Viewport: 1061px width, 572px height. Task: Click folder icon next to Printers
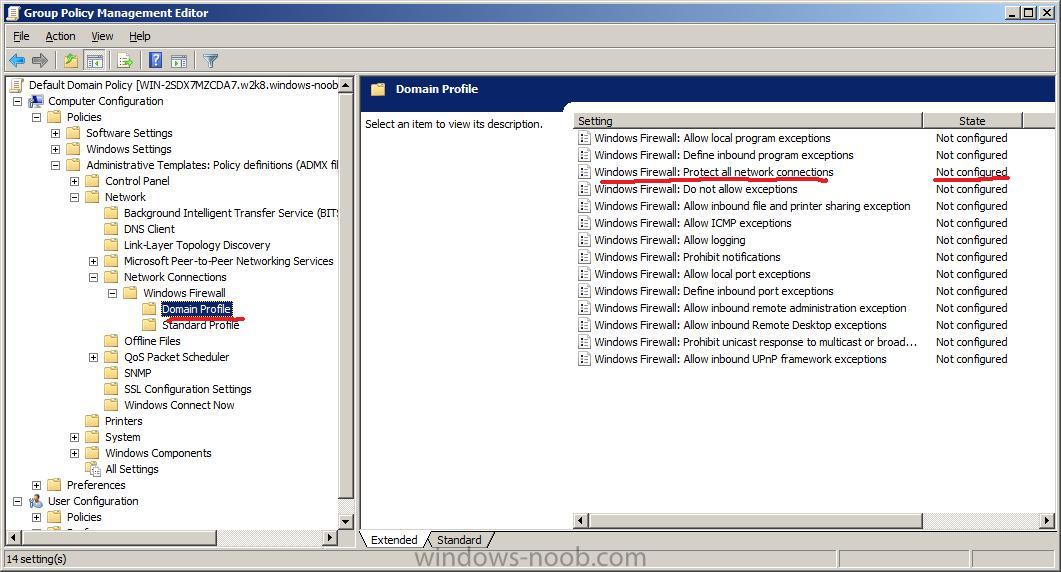point(92,421)
